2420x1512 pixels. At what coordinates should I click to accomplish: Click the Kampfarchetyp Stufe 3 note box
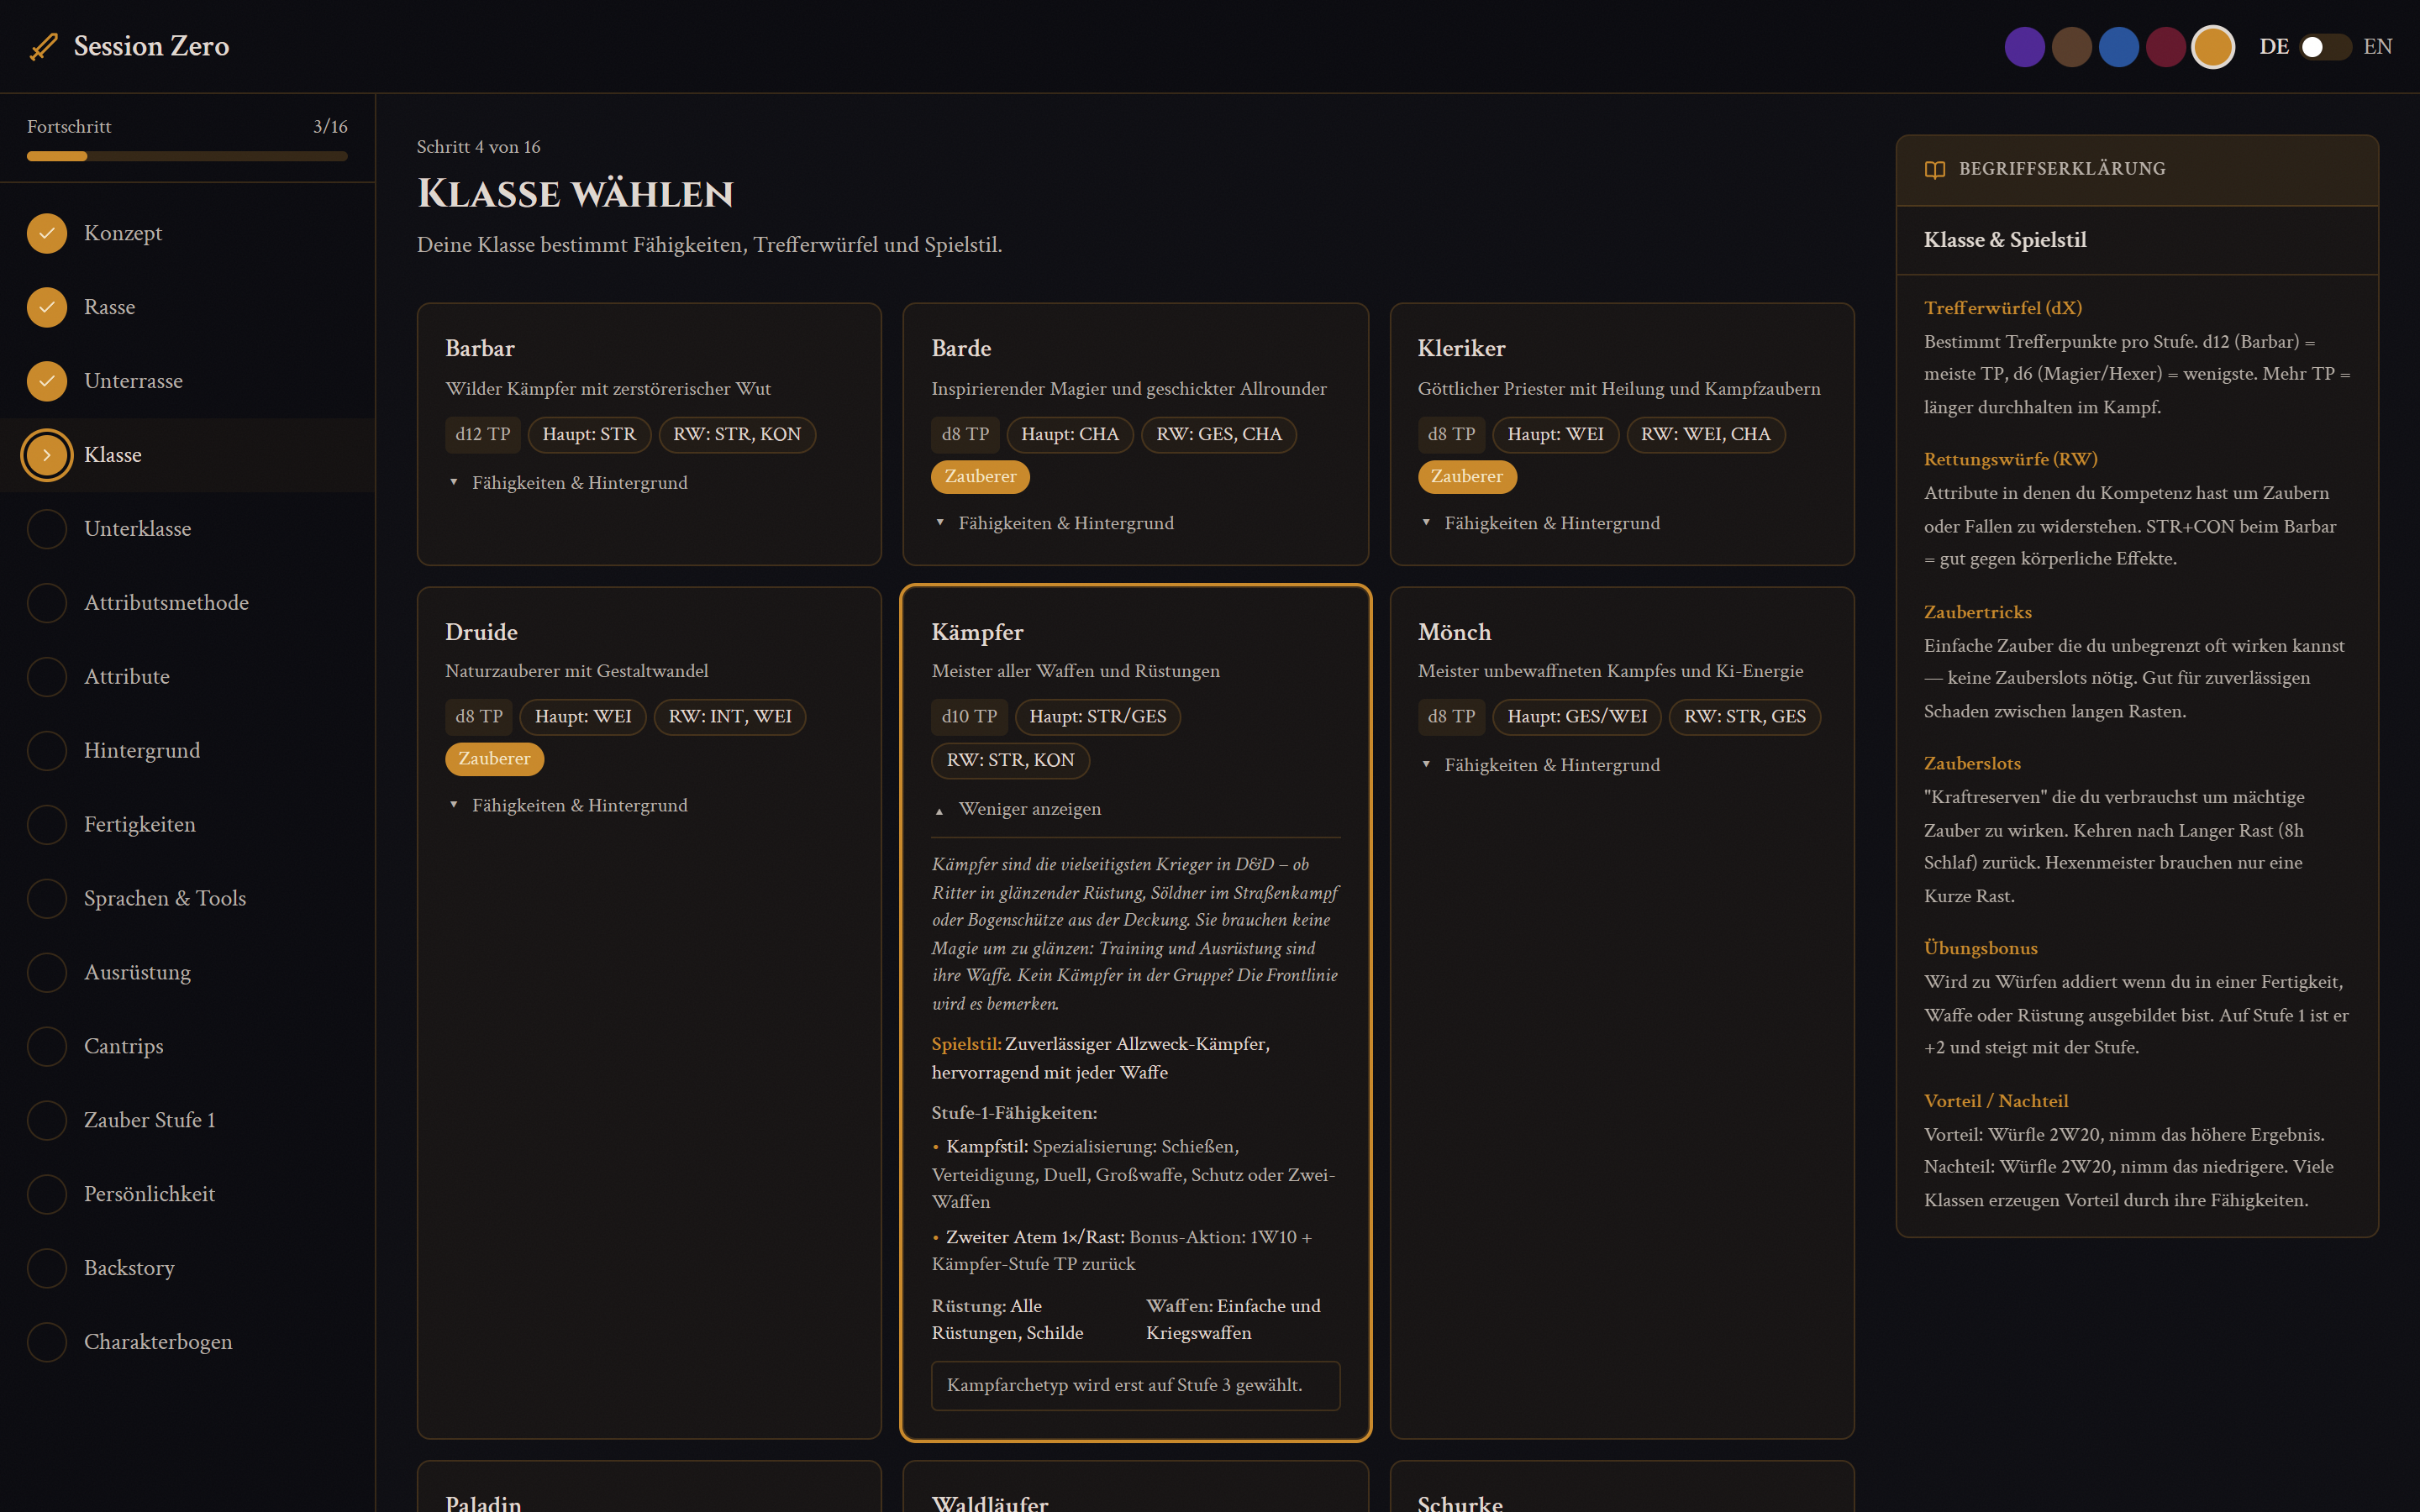tap(1136, 1386)
